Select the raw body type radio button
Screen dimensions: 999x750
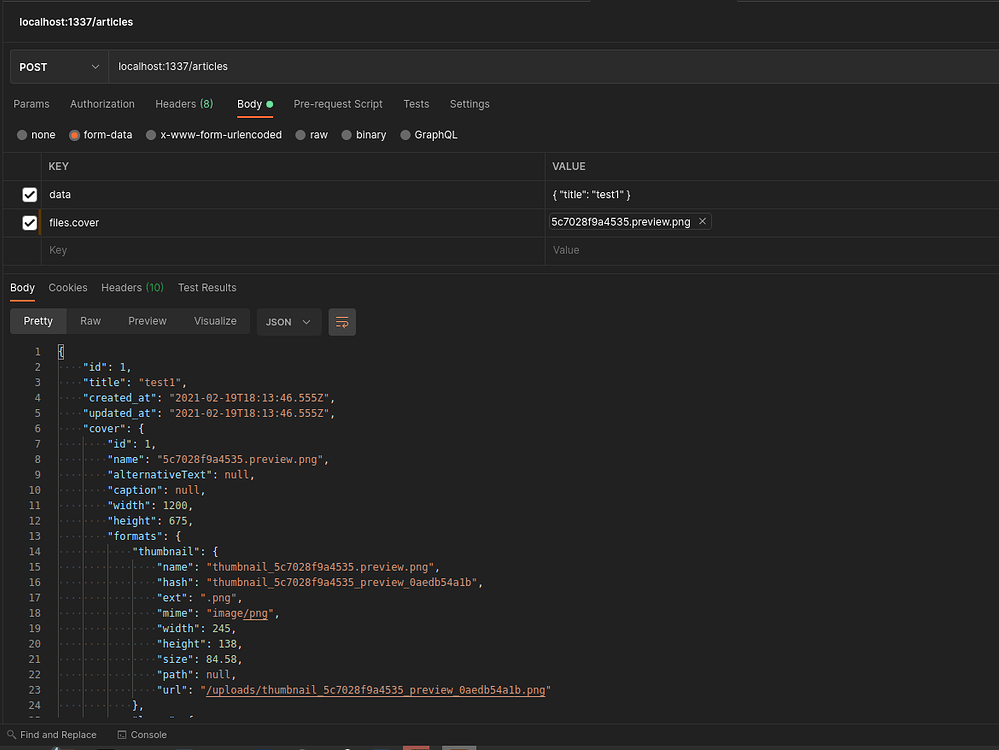pos(301,135)
